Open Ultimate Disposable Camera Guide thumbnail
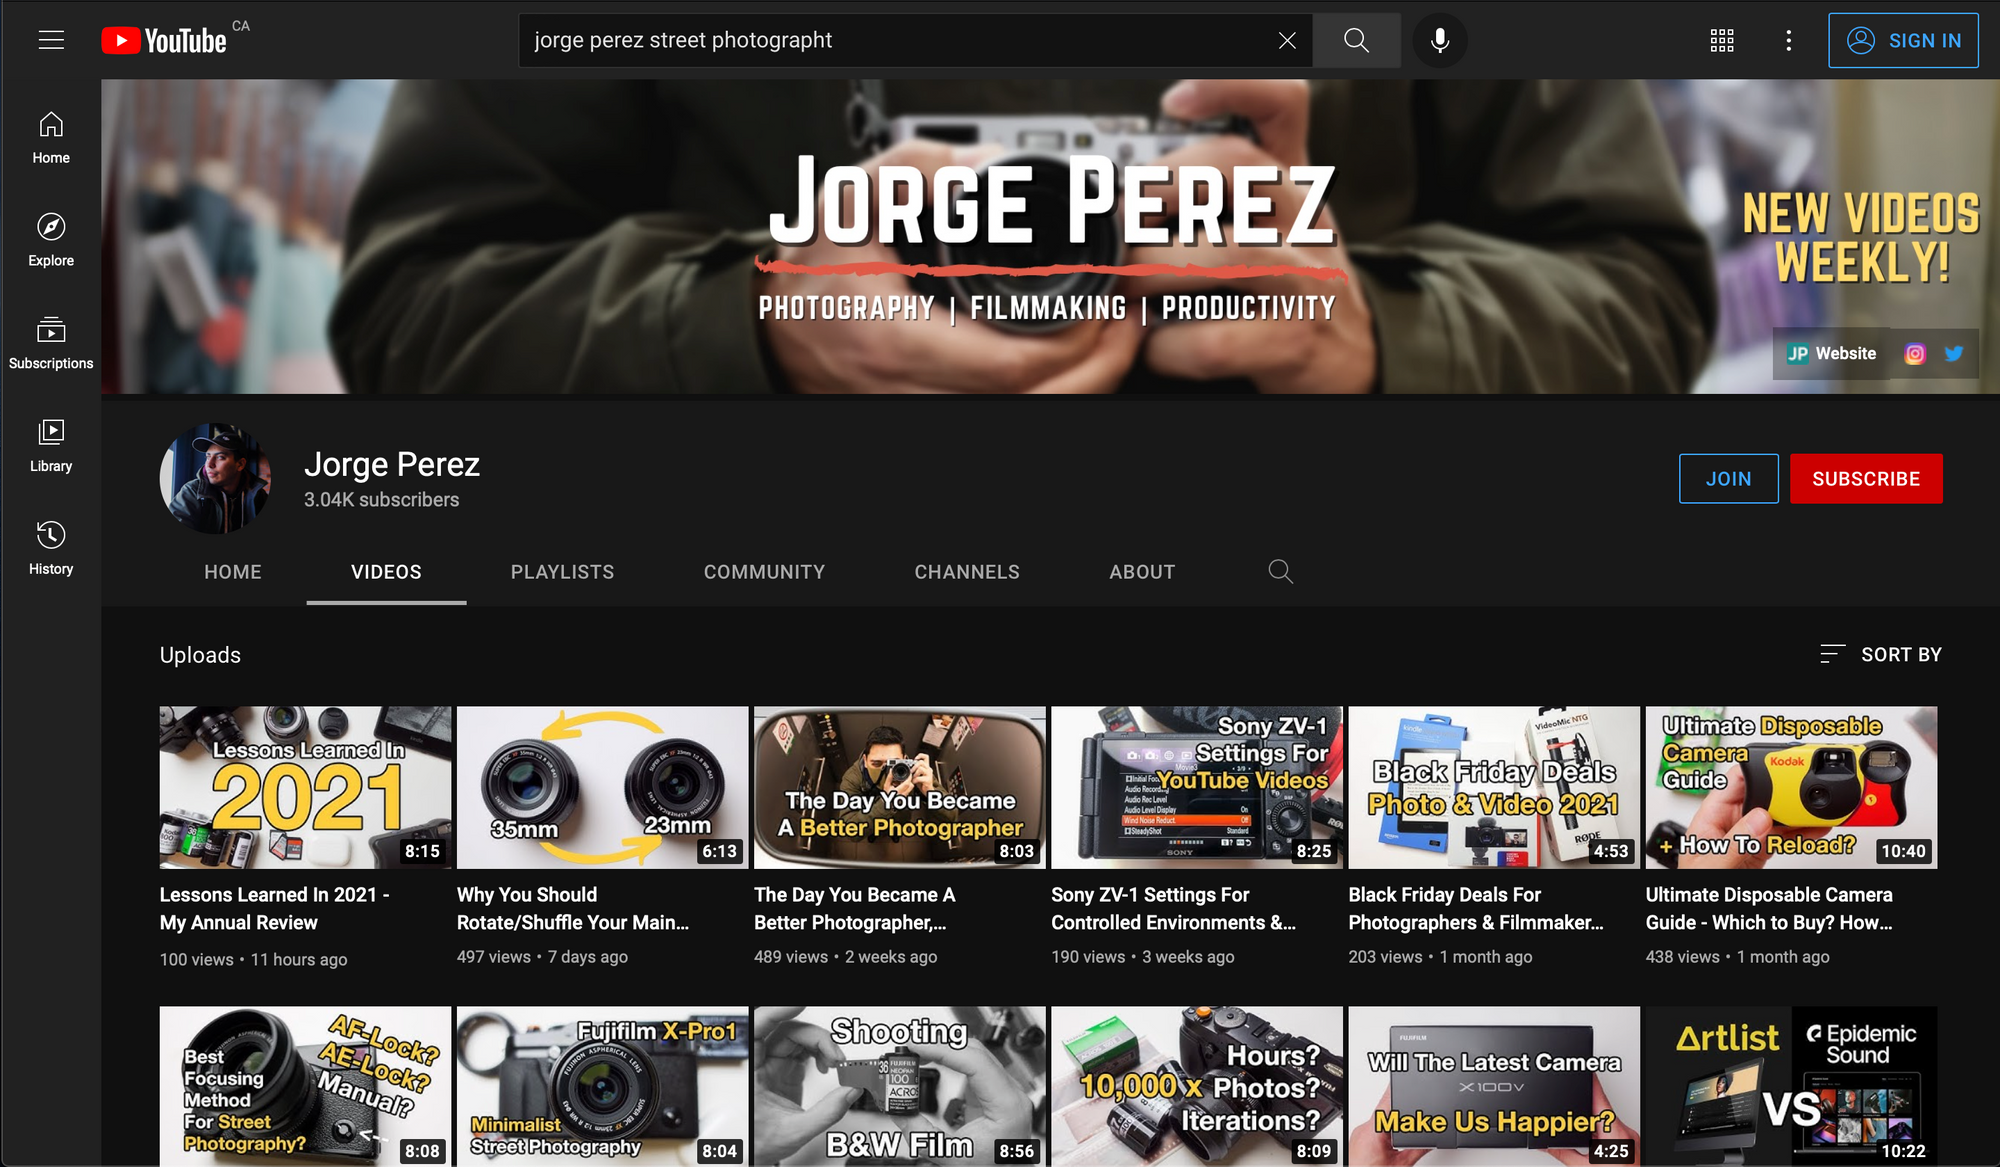 click(1791, 787)
